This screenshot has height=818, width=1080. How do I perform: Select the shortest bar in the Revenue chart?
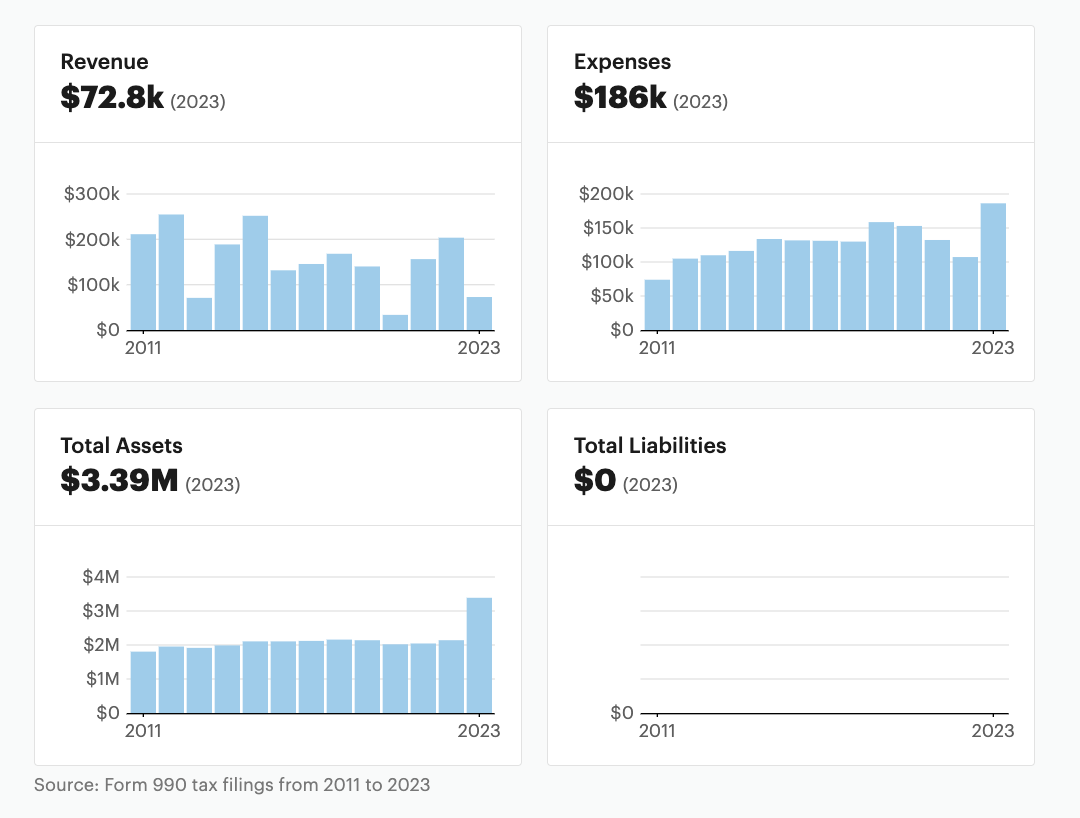click(x=395, y=322)
